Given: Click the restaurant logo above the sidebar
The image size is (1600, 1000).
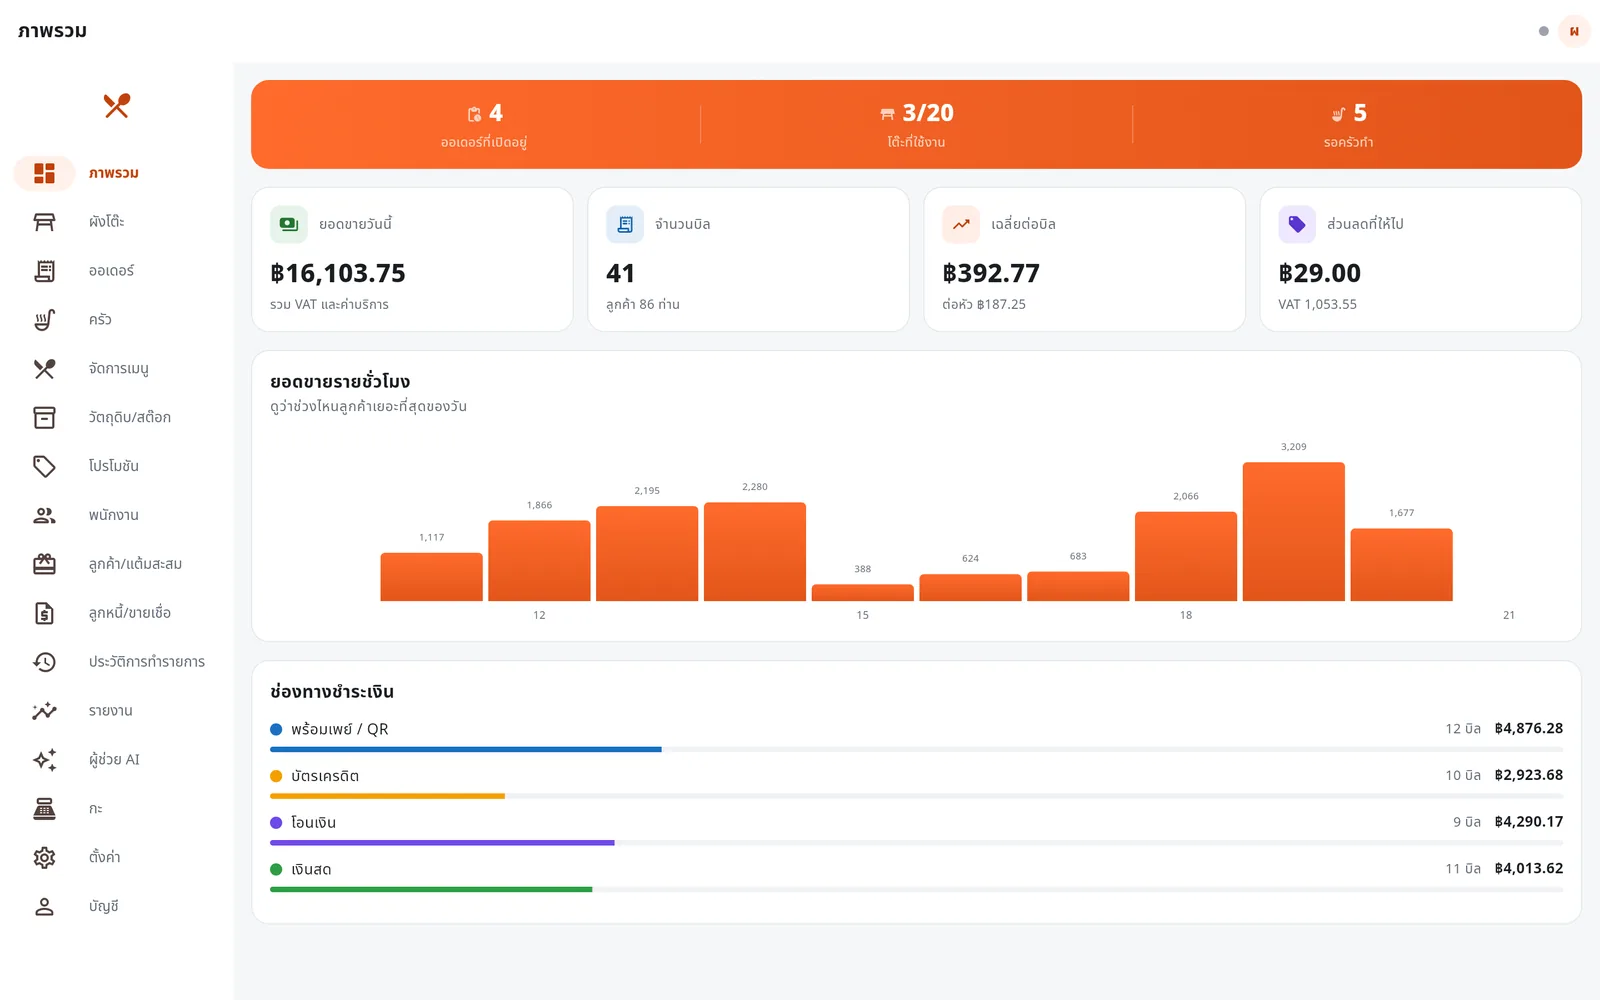Looking at the screenshot, I should click(x=117, y=105).
